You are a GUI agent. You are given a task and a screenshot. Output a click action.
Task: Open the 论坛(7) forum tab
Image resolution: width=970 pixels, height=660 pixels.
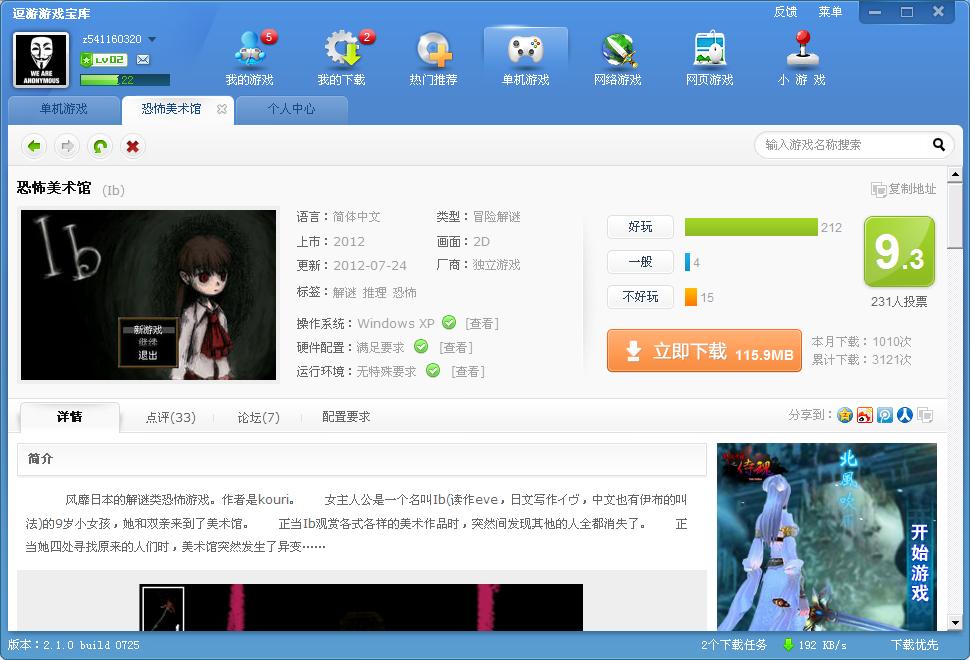click(x=259, y=418)
